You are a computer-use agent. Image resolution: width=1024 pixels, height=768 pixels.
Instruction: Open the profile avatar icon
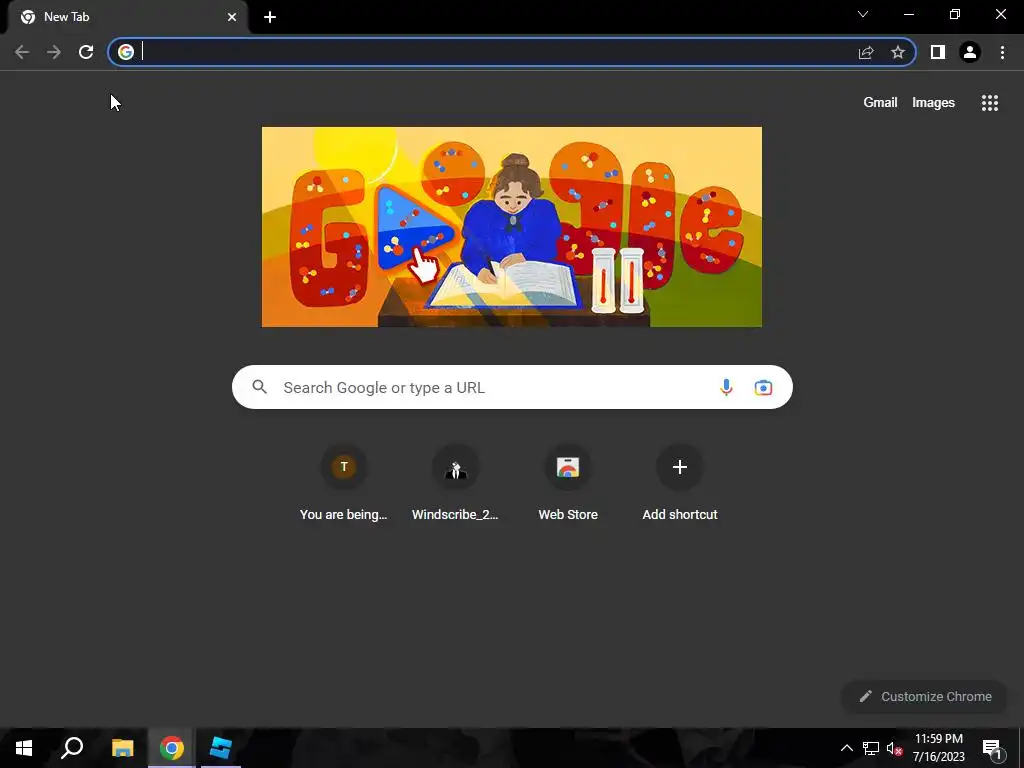[970, 52]
